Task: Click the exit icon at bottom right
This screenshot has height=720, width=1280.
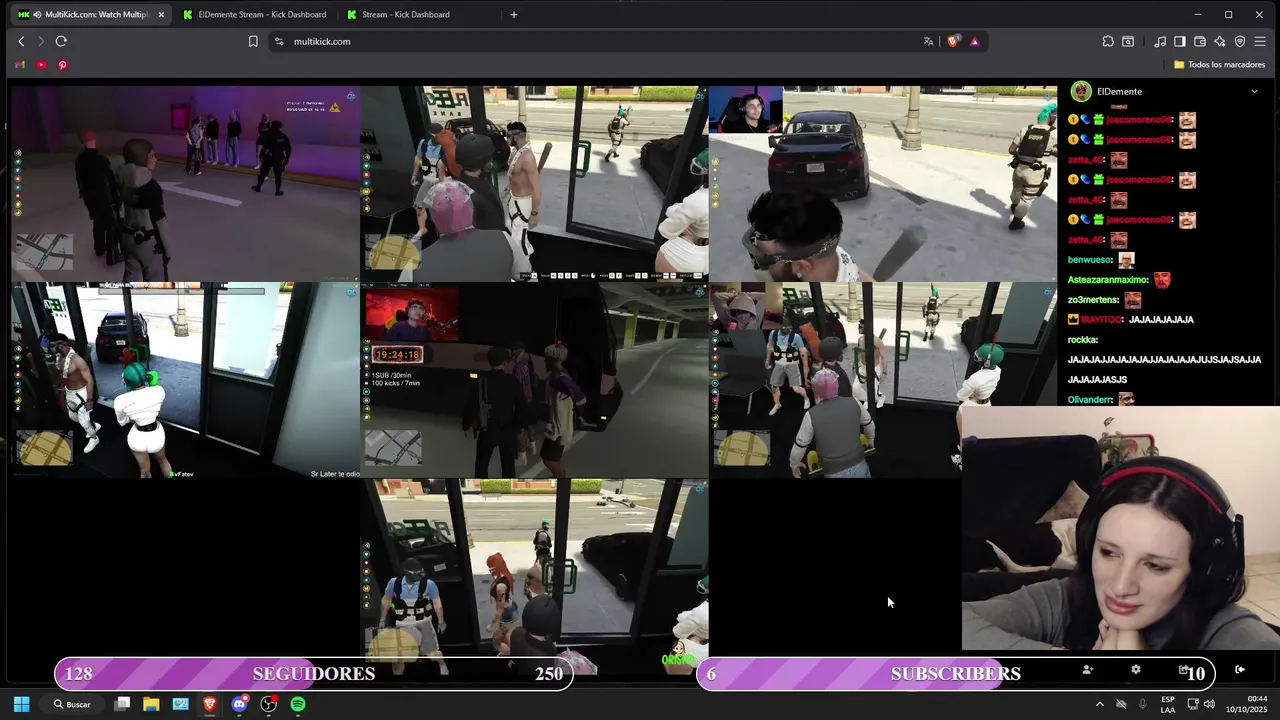Action: tap(1240, 670)
